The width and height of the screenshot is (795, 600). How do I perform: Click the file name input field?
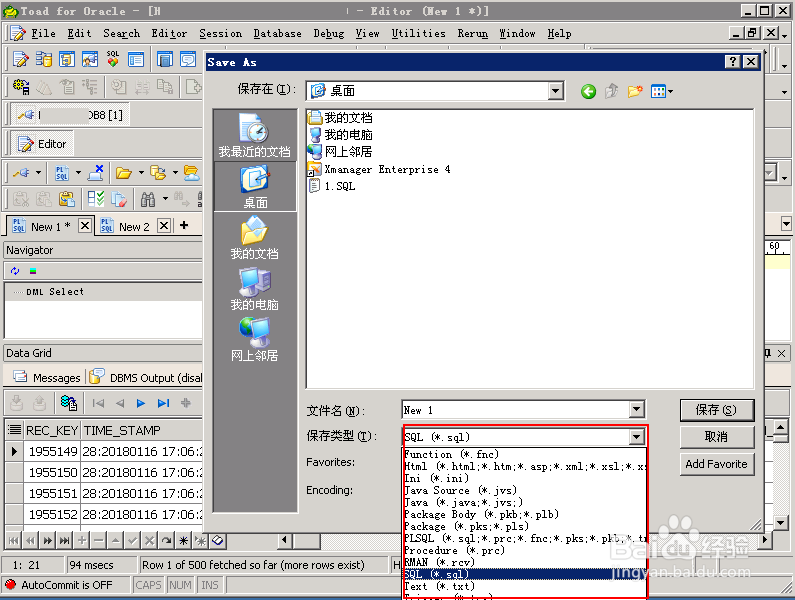click(x=516, y=410)
